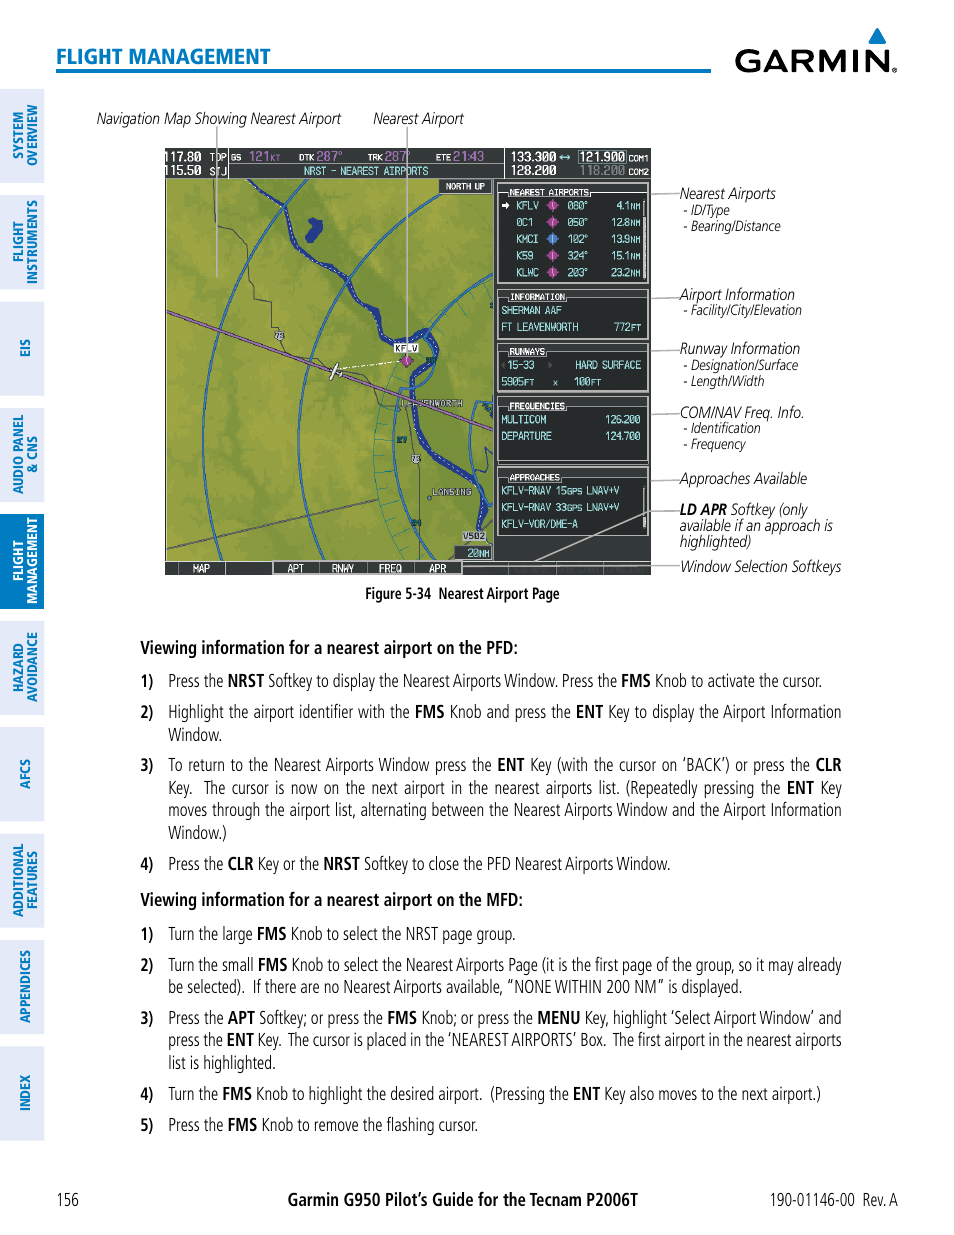Click the KLWC identifier in nearest list
Viewport: 954px width, 1235px height.
coord(527,272)
